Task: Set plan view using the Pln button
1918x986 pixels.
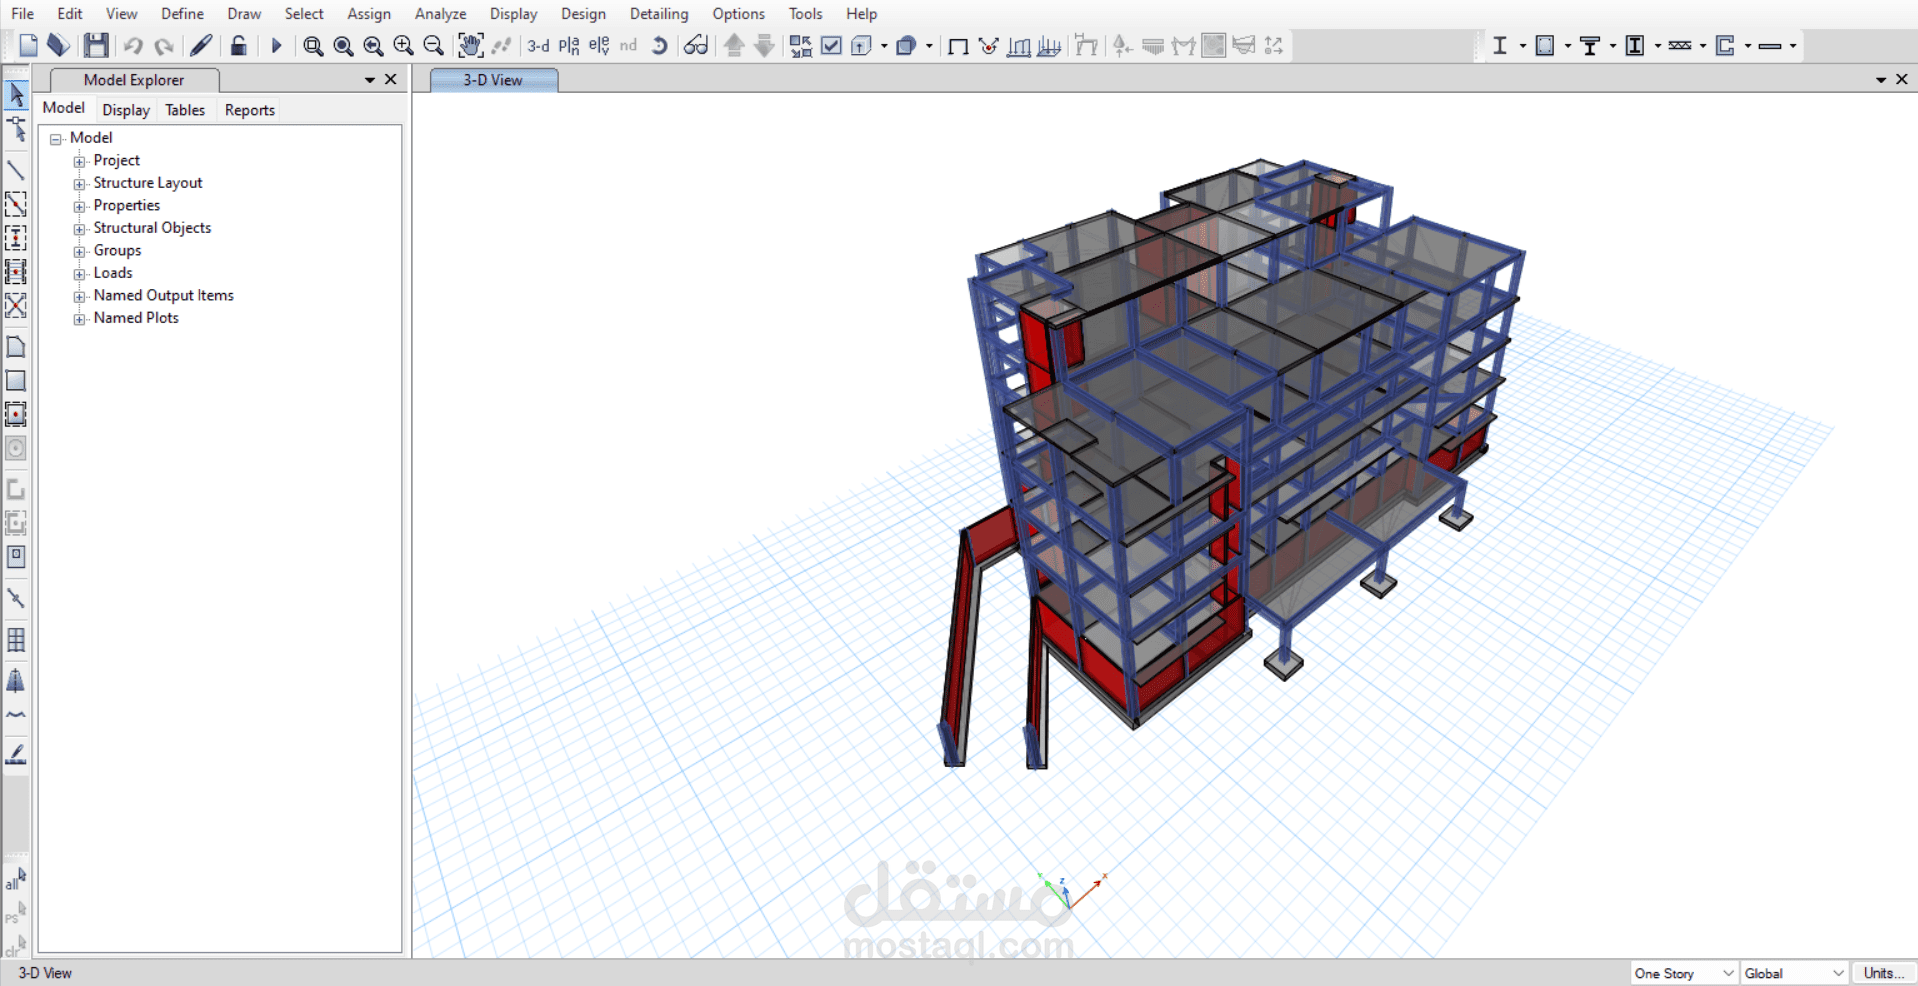Action: tap(569, 45)
